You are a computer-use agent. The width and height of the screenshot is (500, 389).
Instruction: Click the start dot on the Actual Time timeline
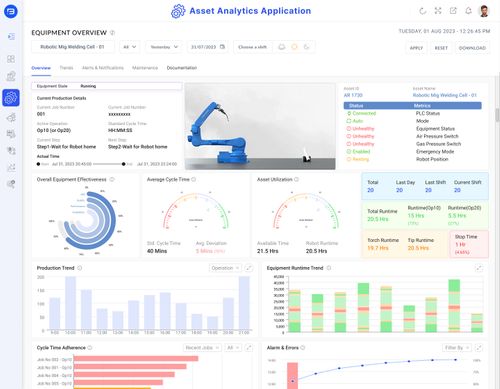(38, 164)
